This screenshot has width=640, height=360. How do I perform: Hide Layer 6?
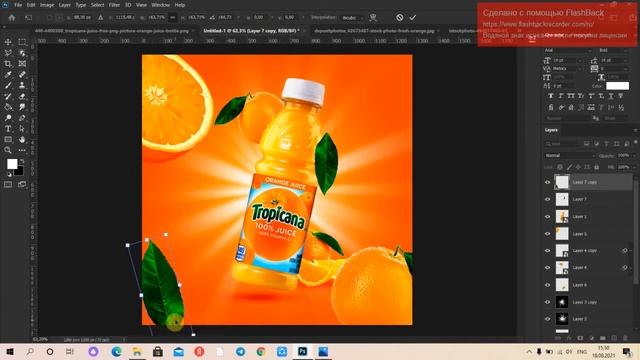[x=548, y=285]
